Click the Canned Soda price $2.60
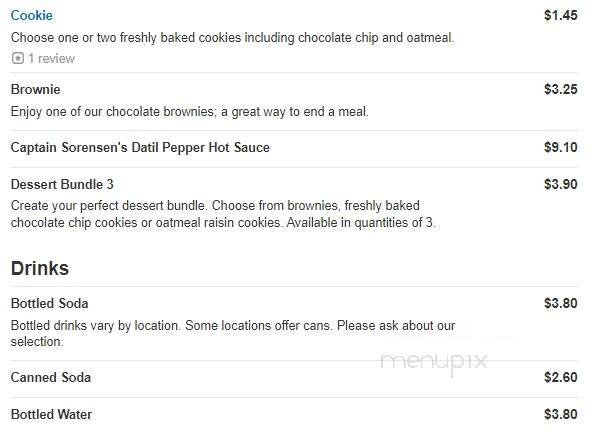 coord(560,378)
